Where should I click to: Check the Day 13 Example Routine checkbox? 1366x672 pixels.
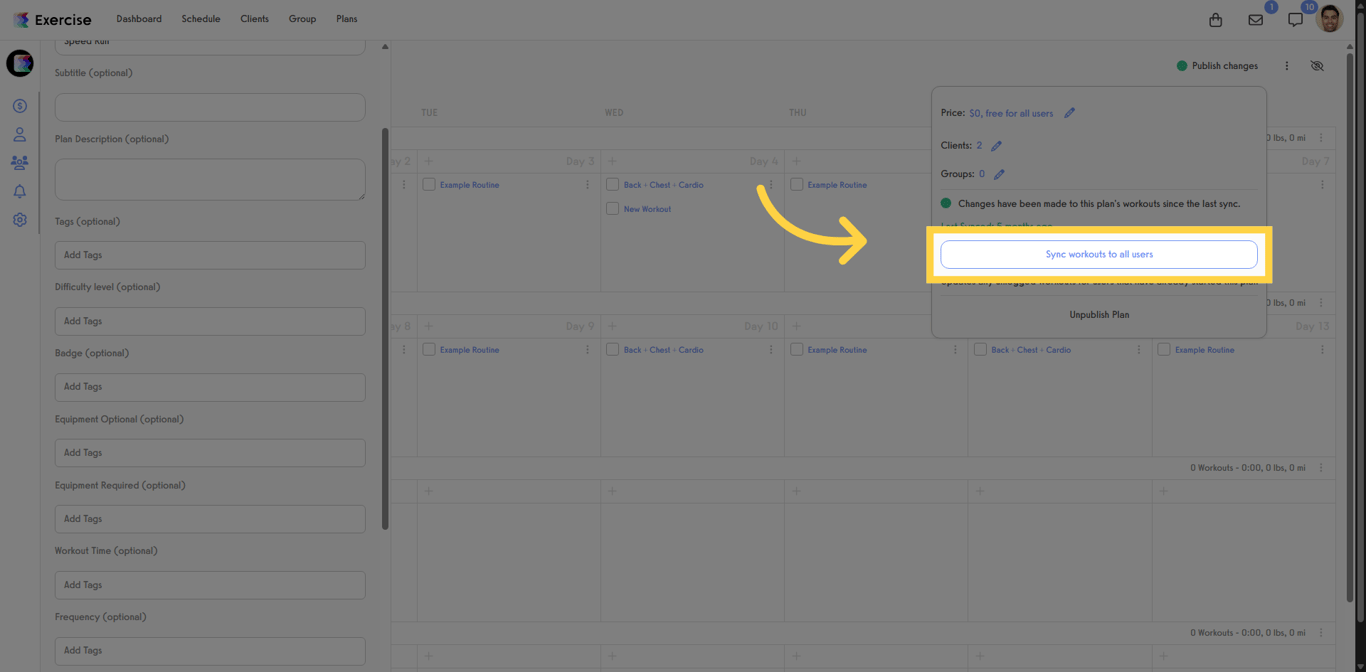(x=1164, y=350)
